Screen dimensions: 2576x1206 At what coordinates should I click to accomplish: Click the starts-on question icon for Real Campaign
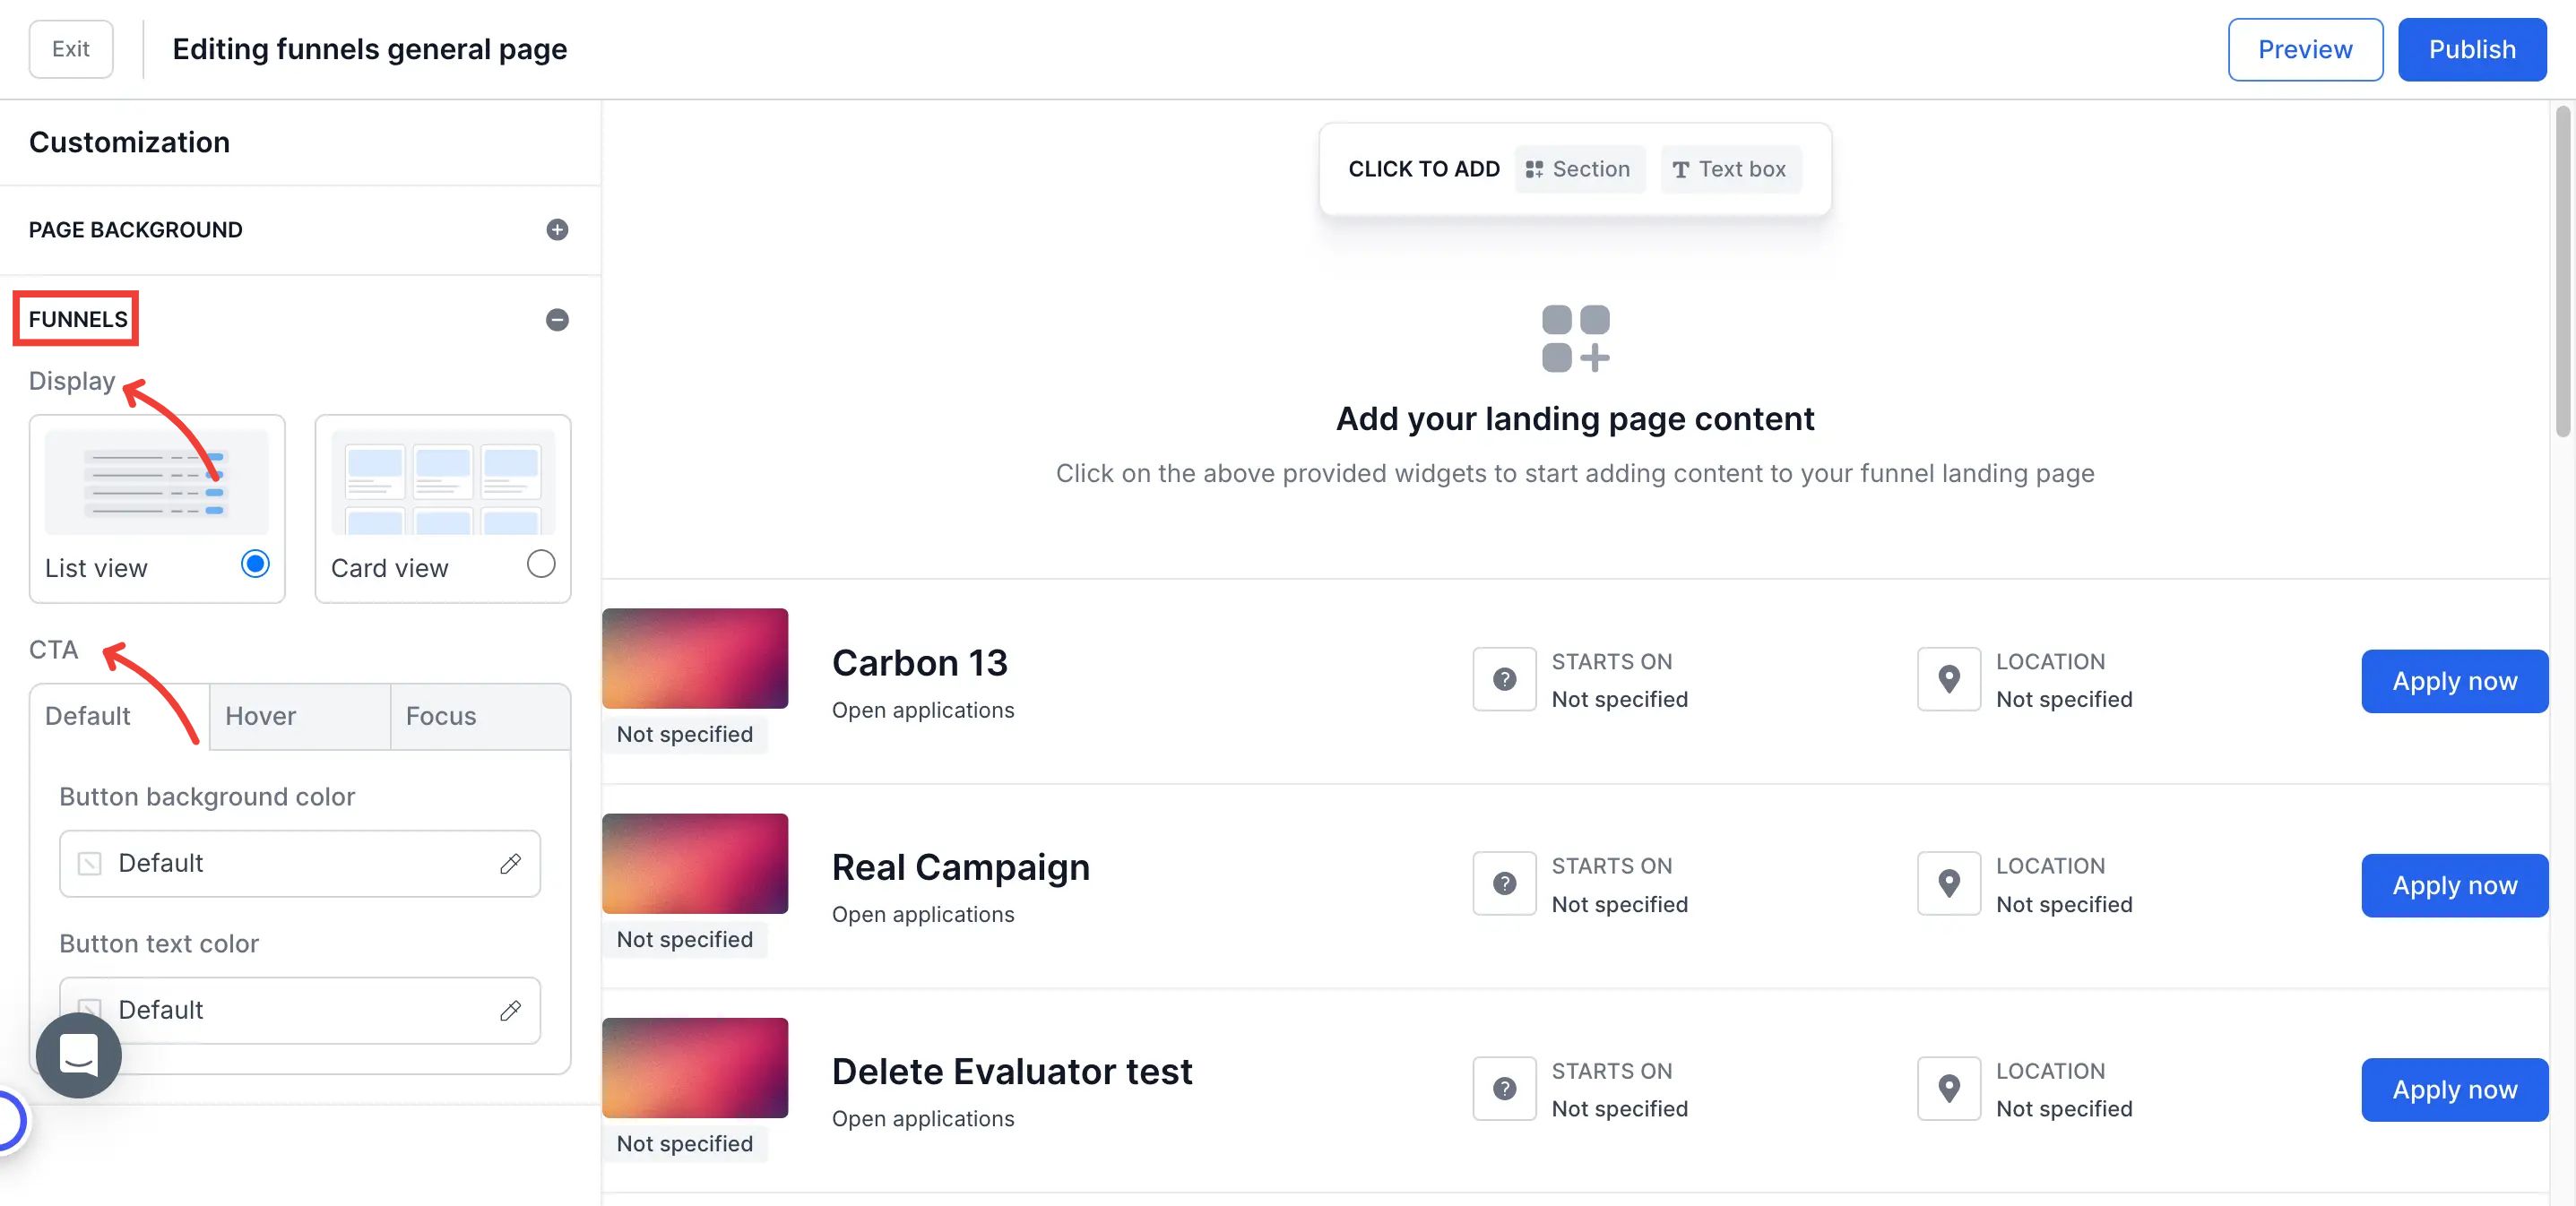coord(1503,883)
